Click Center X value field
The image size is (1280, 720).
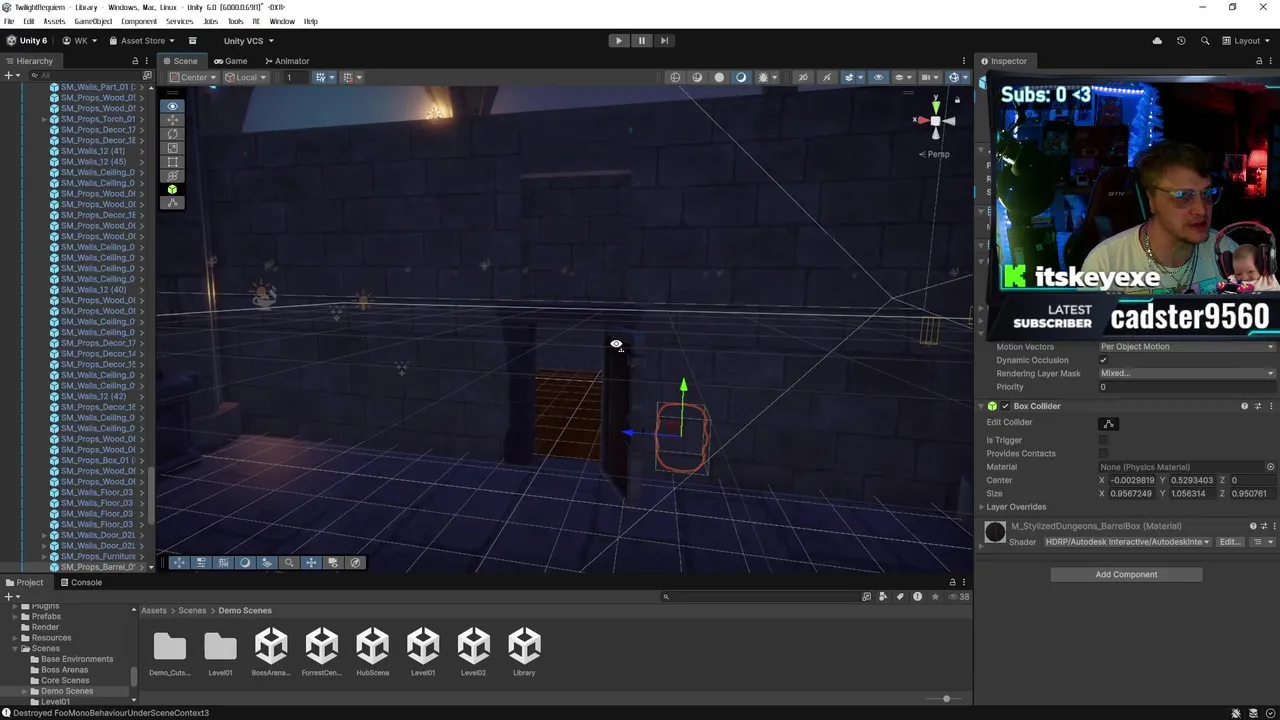click(1132, 481)
